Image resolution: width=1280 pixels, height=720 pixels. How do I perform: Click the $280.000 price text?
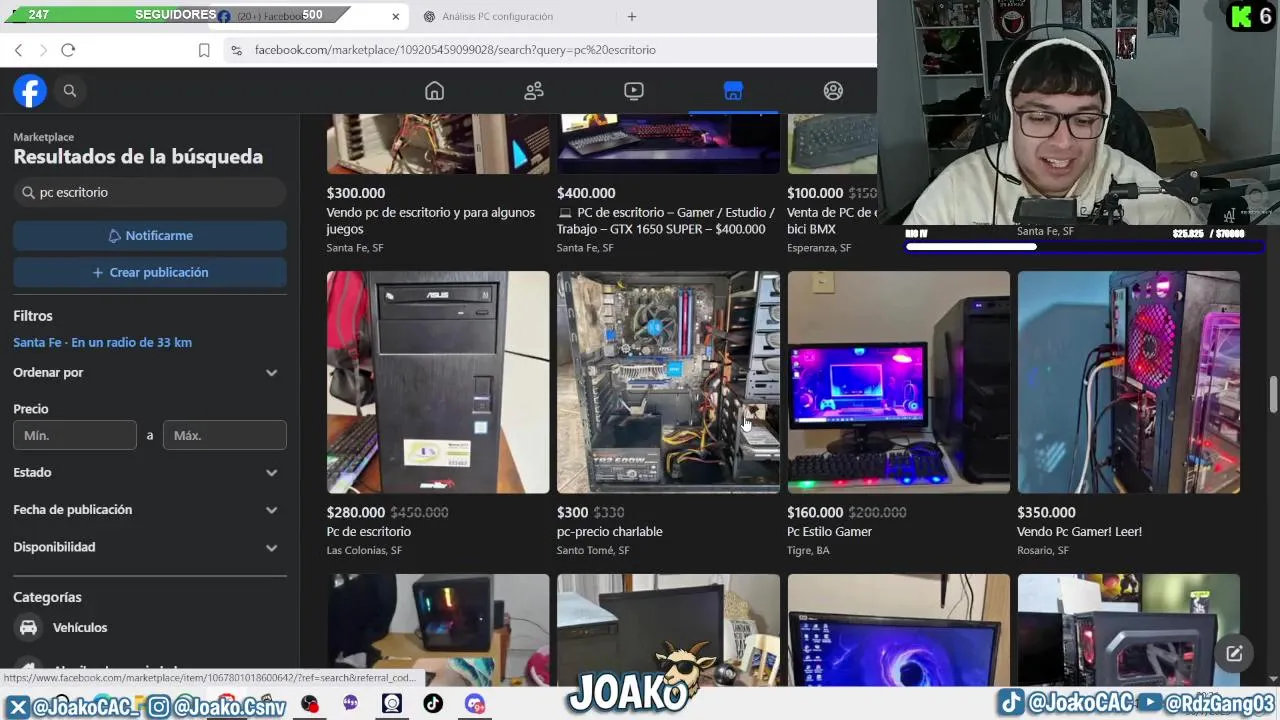pos(356,512)
